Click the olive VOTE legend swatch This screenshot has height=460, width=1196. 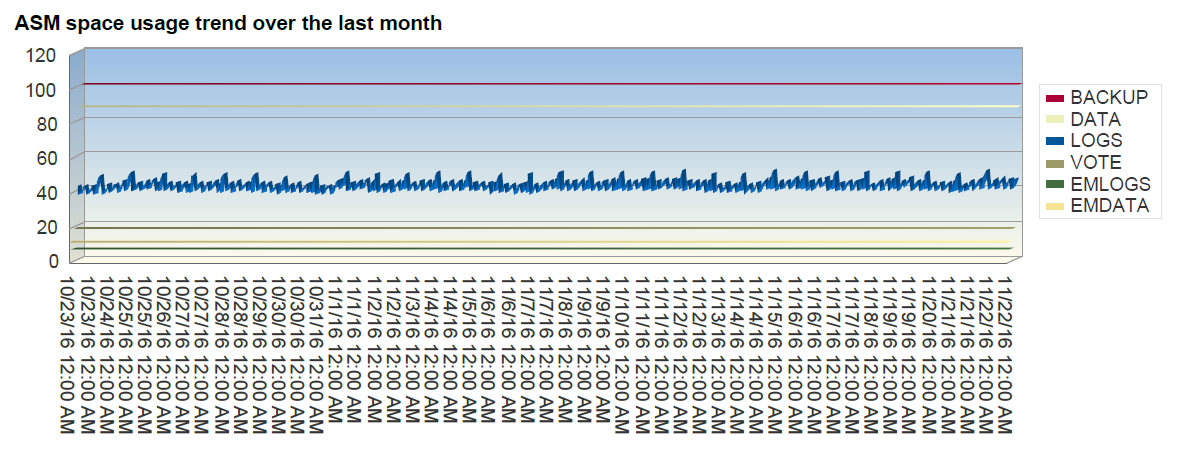[1054, 163]
